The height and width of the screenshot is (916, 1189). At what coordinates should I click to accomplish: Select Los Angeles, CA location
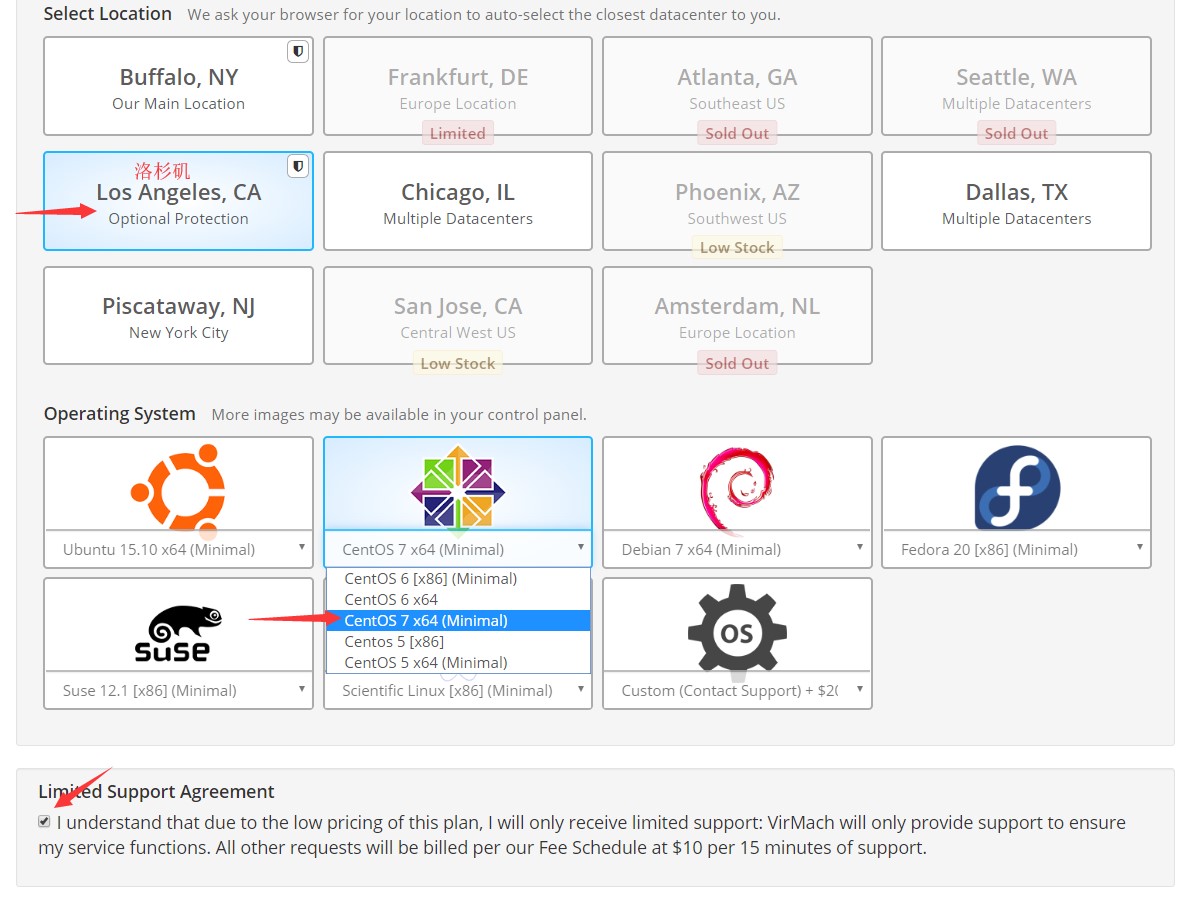(178, 201)
